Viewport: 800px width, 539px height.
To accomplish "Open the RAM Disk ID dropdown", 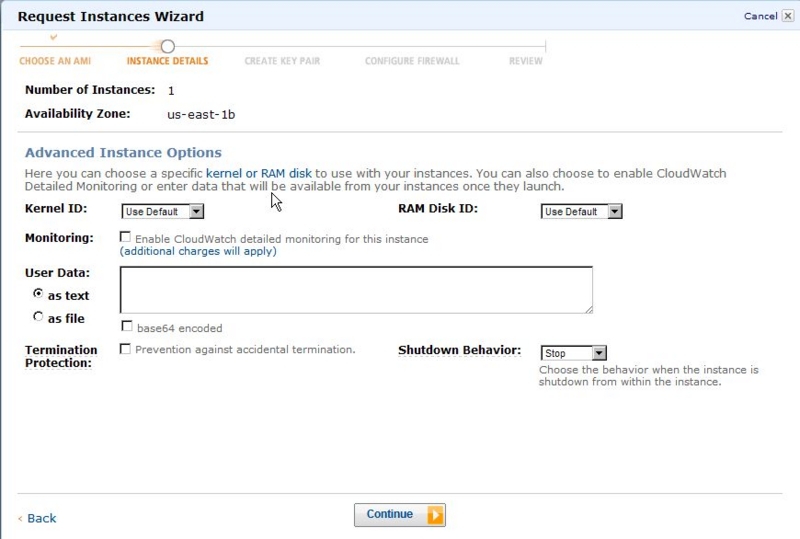I will click(582, 211).
